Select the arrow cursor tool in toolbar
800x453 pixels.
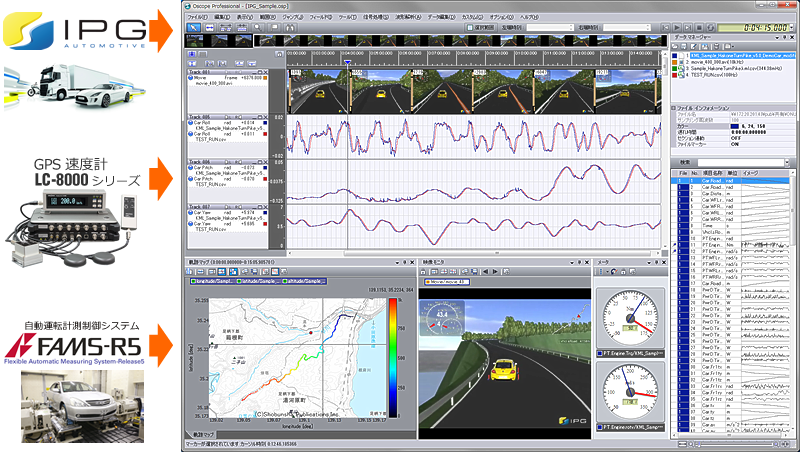pyautogui.click(x=194, y=28)
